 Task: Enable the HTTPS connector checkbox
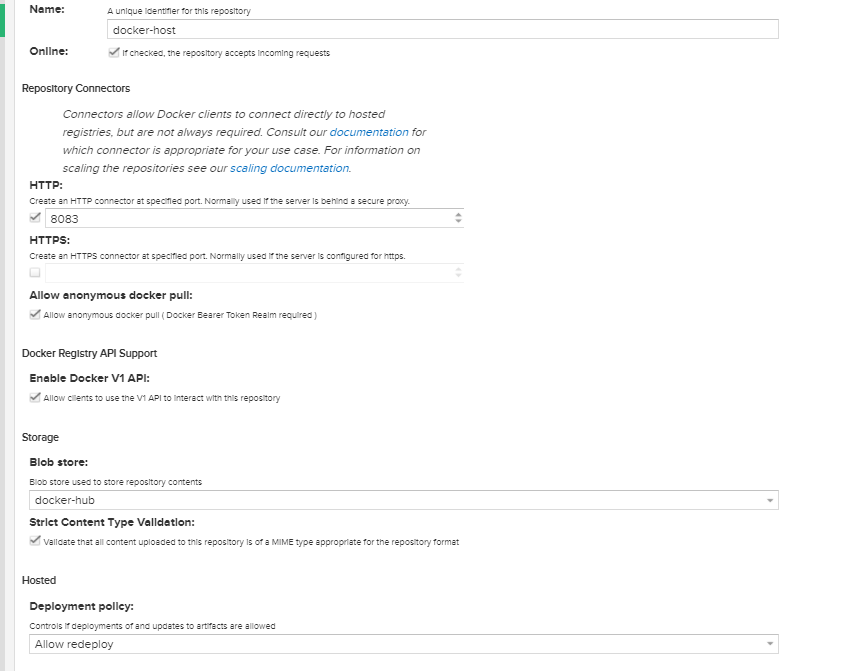click(x=36, y=272)
